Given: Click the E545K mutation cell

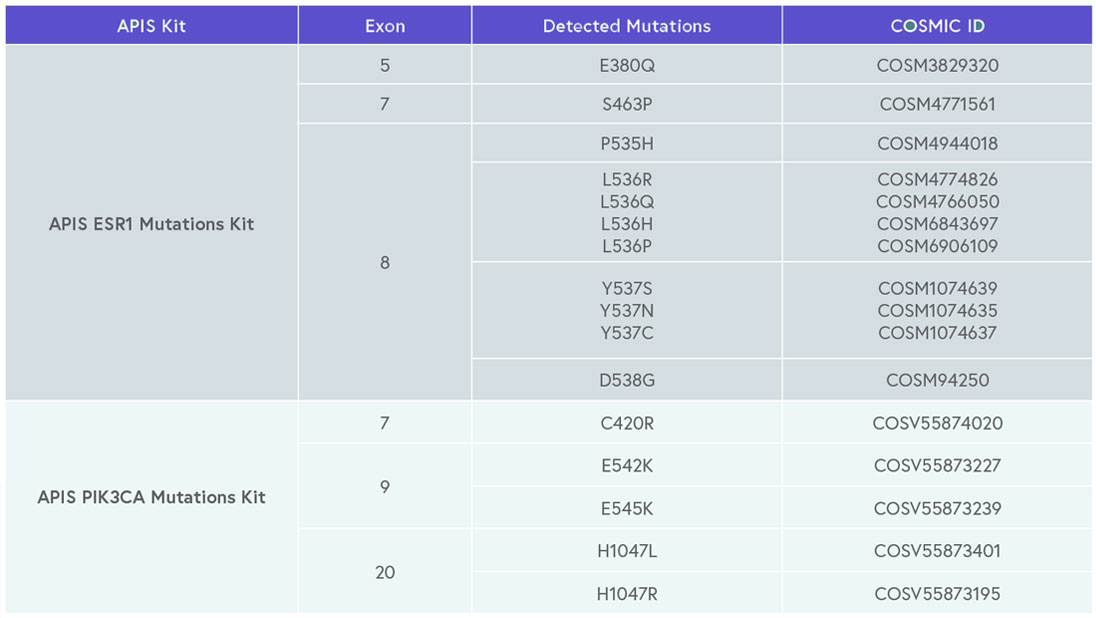Looking at the screenshot, I should (627, 509).
